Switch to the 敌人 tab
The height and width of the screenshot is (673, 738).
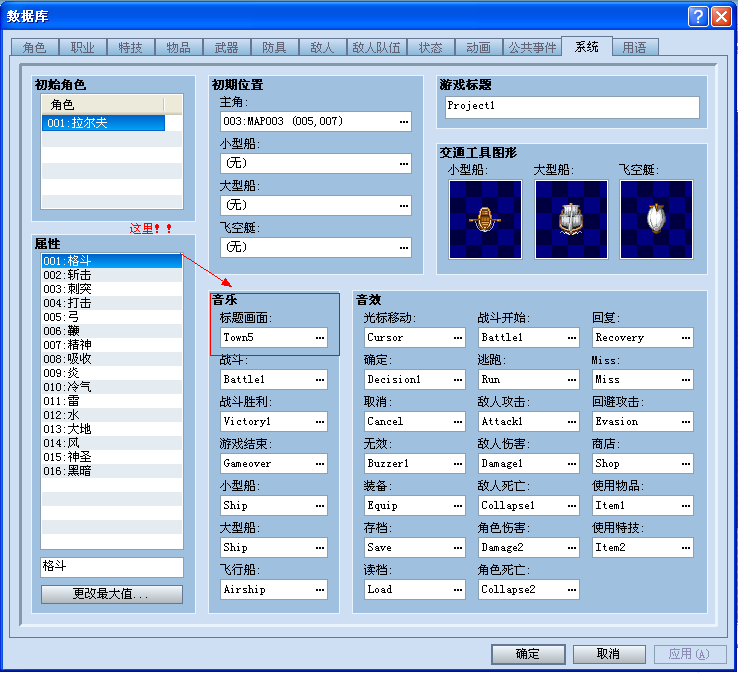click(x=323, y=48)
